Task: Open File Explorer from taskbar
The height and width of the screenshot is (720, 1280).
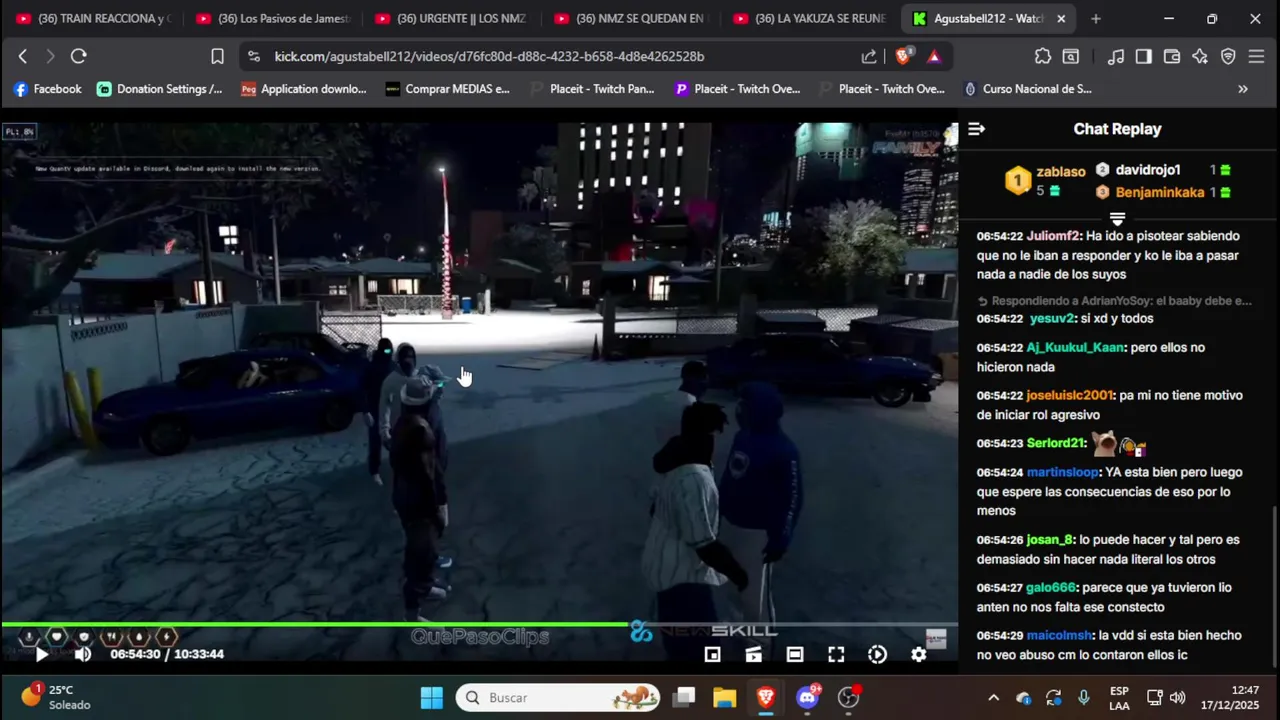Action: pos(724,697)
